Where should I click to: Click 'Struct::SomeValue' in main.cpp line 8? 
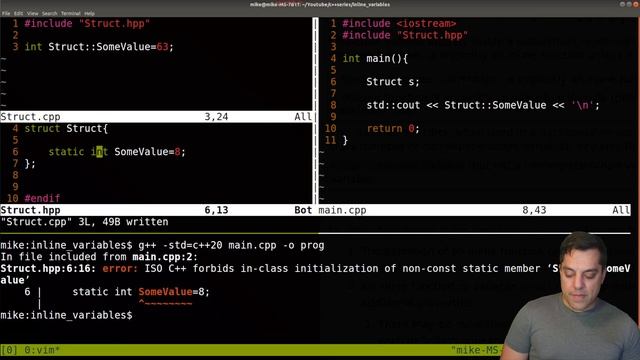495,105
